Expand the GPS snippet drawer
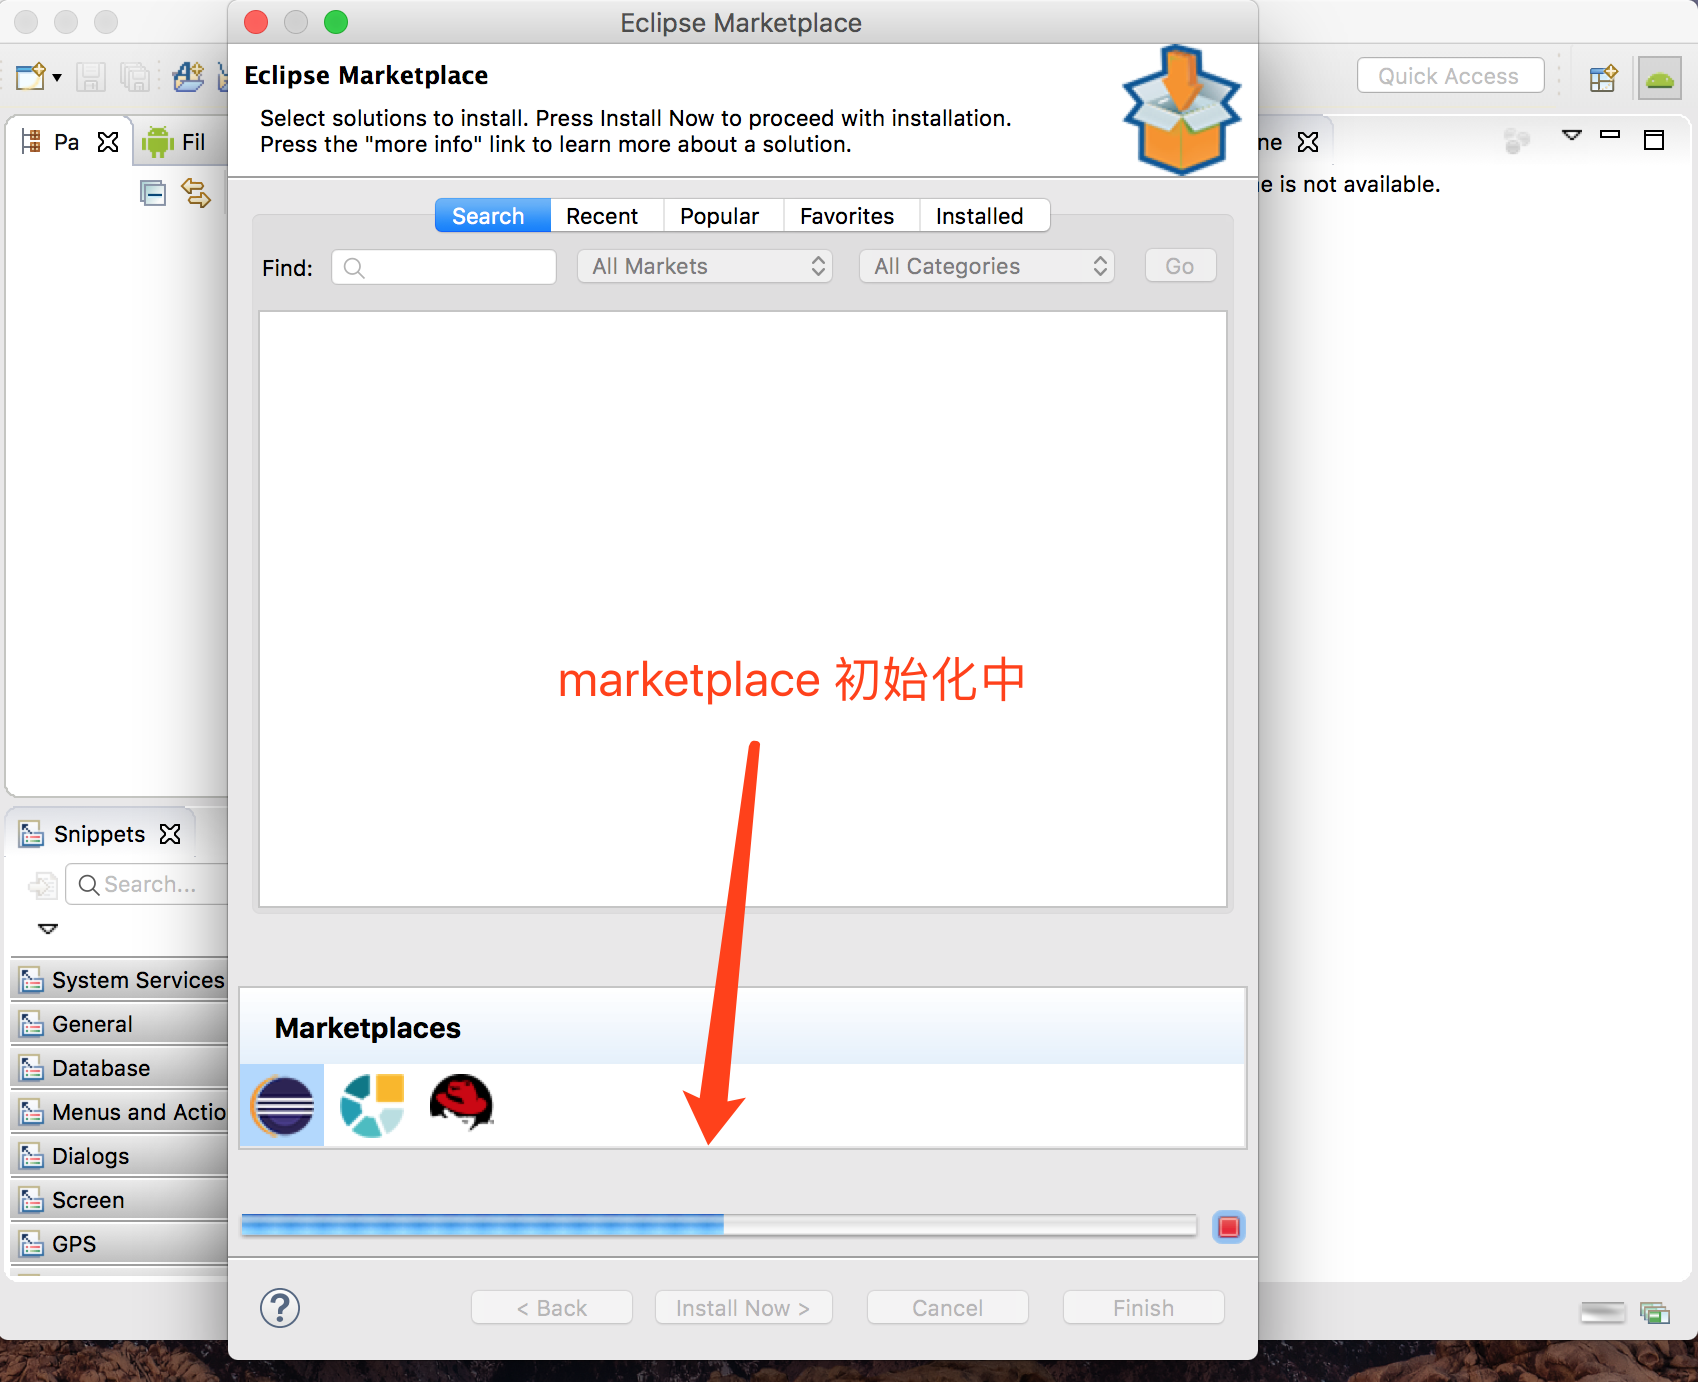1698x1382 pixels. pyautogui.click(x=120, y=1244)
